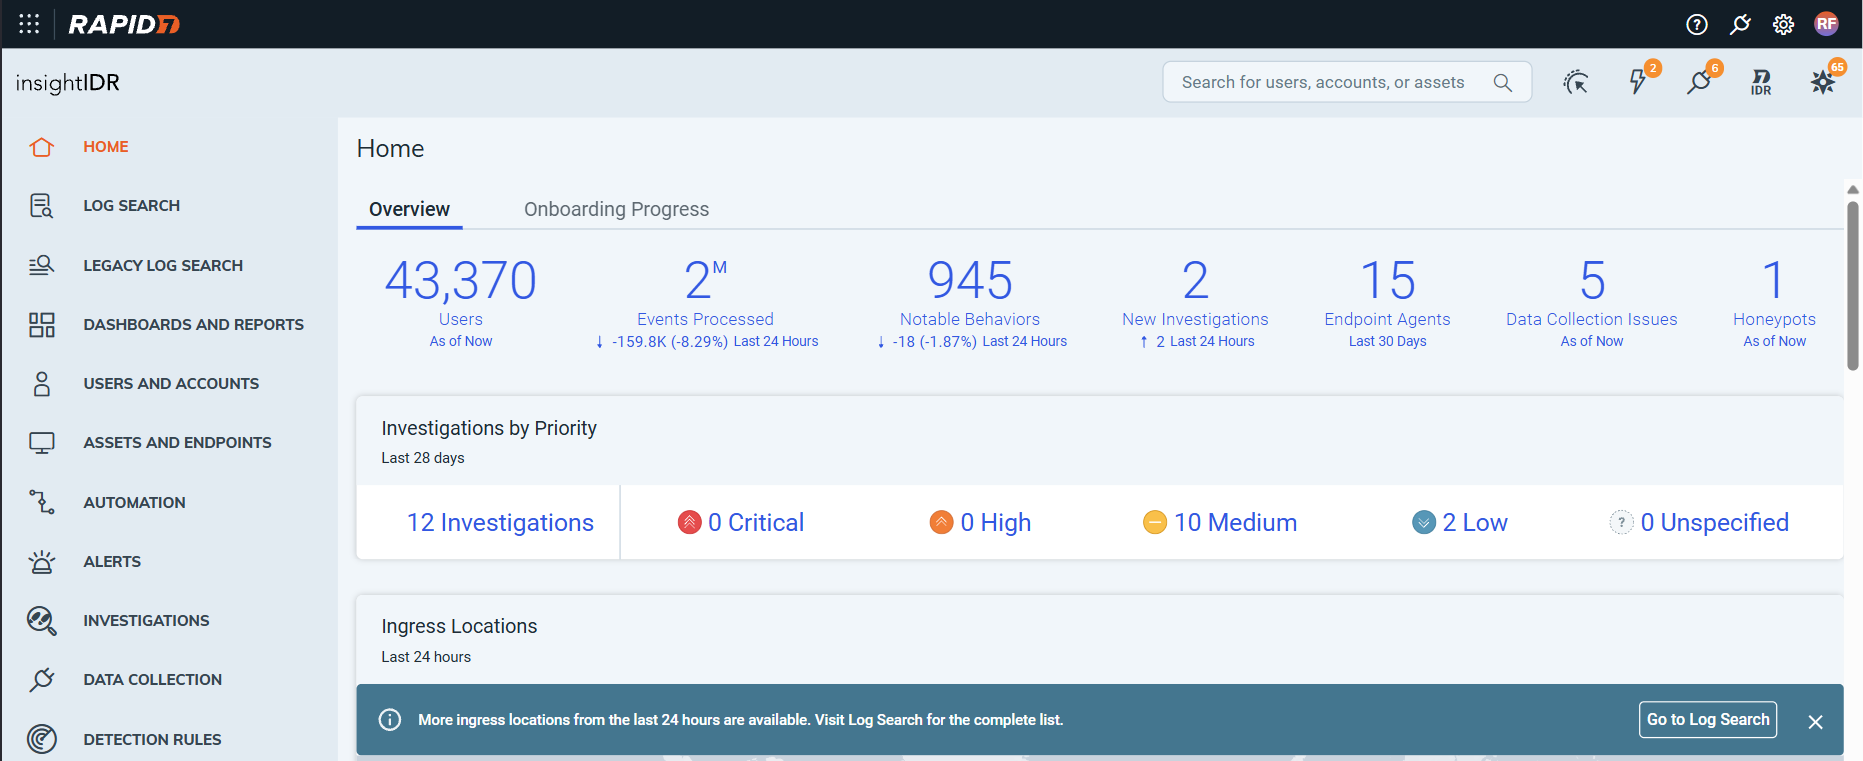Screen dimensions: 1863x761
Task: Open DATA COLLECTION menu item
Action: point(153,680)
